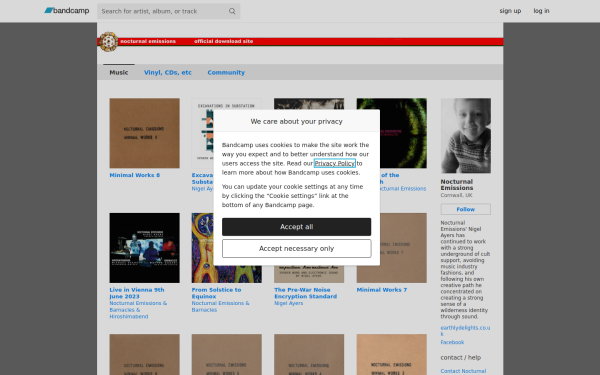Click the Nocturnal Emissions round emblem logo

[x=108, y=42]
